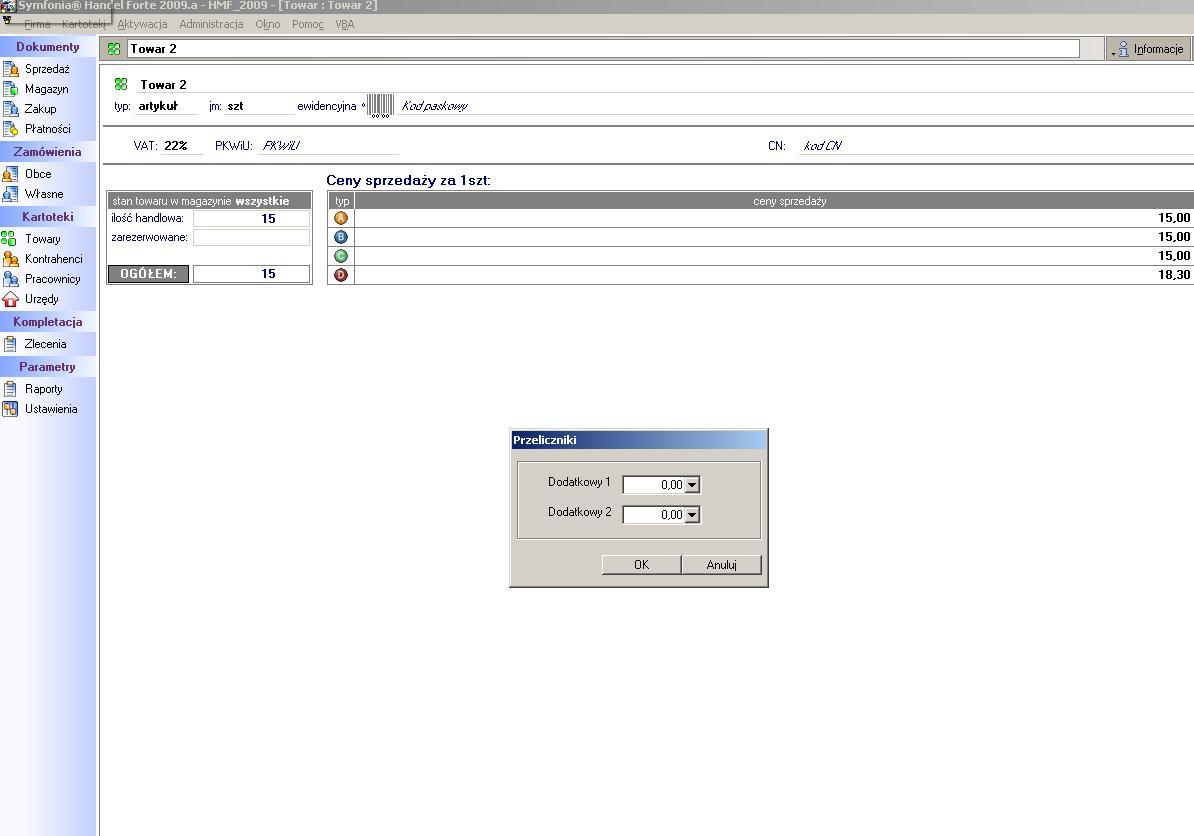The width and height of the screenshot is (1194, 836).
Task: Open Magazyn icon in sidebar
Action: coord(11,89)
